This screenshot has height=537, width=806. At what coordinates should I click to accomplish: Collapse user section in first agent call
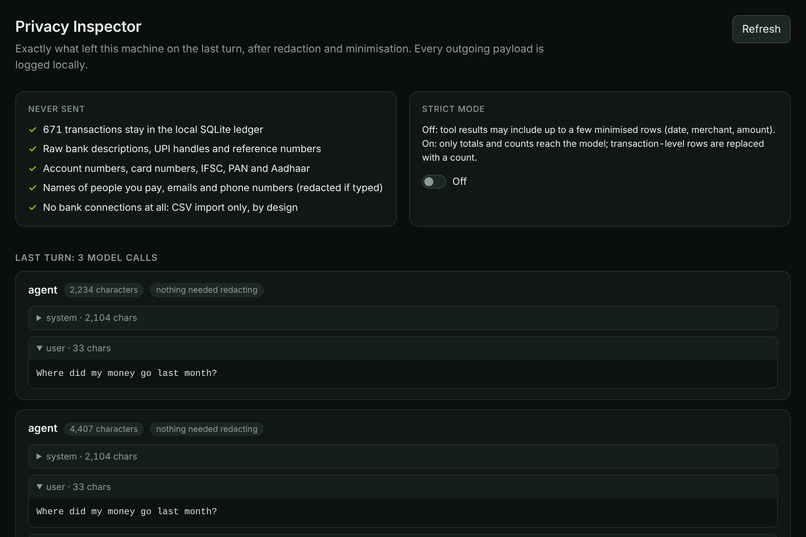coord(402,348)
